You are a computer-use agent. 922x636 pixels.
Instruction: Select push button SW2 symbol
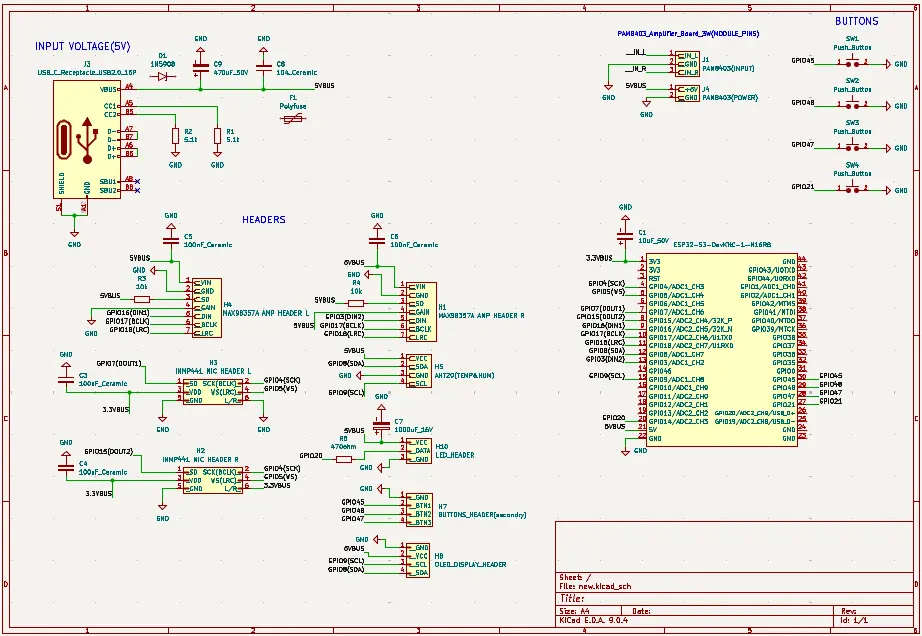(x=852, y=105)
